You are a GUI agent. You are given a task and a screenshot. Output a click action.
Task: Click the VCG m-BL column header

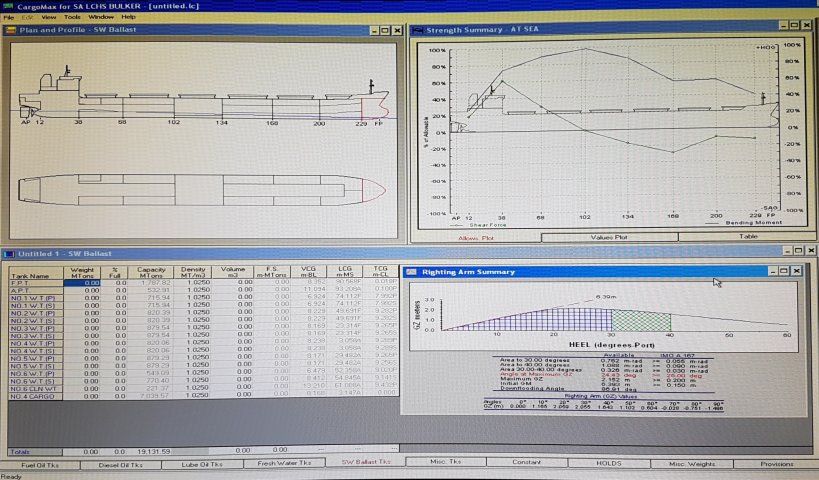point(309,272)
